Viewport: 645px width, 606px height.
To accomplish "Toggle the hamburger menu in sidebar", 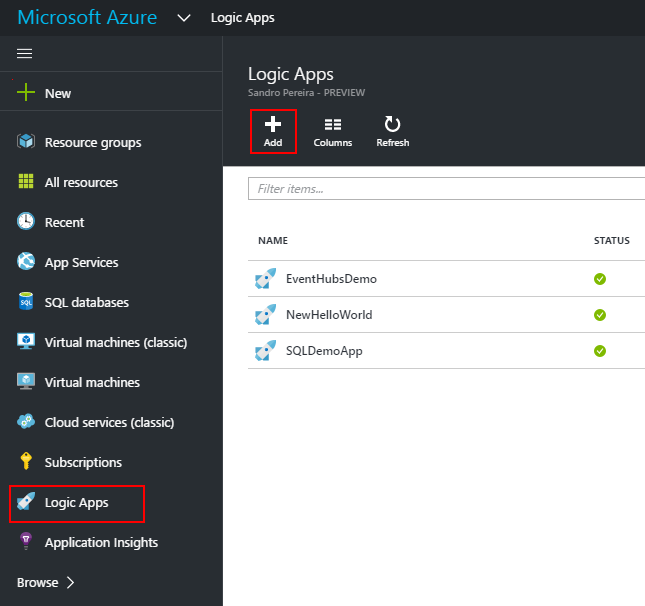I will 25,54.
